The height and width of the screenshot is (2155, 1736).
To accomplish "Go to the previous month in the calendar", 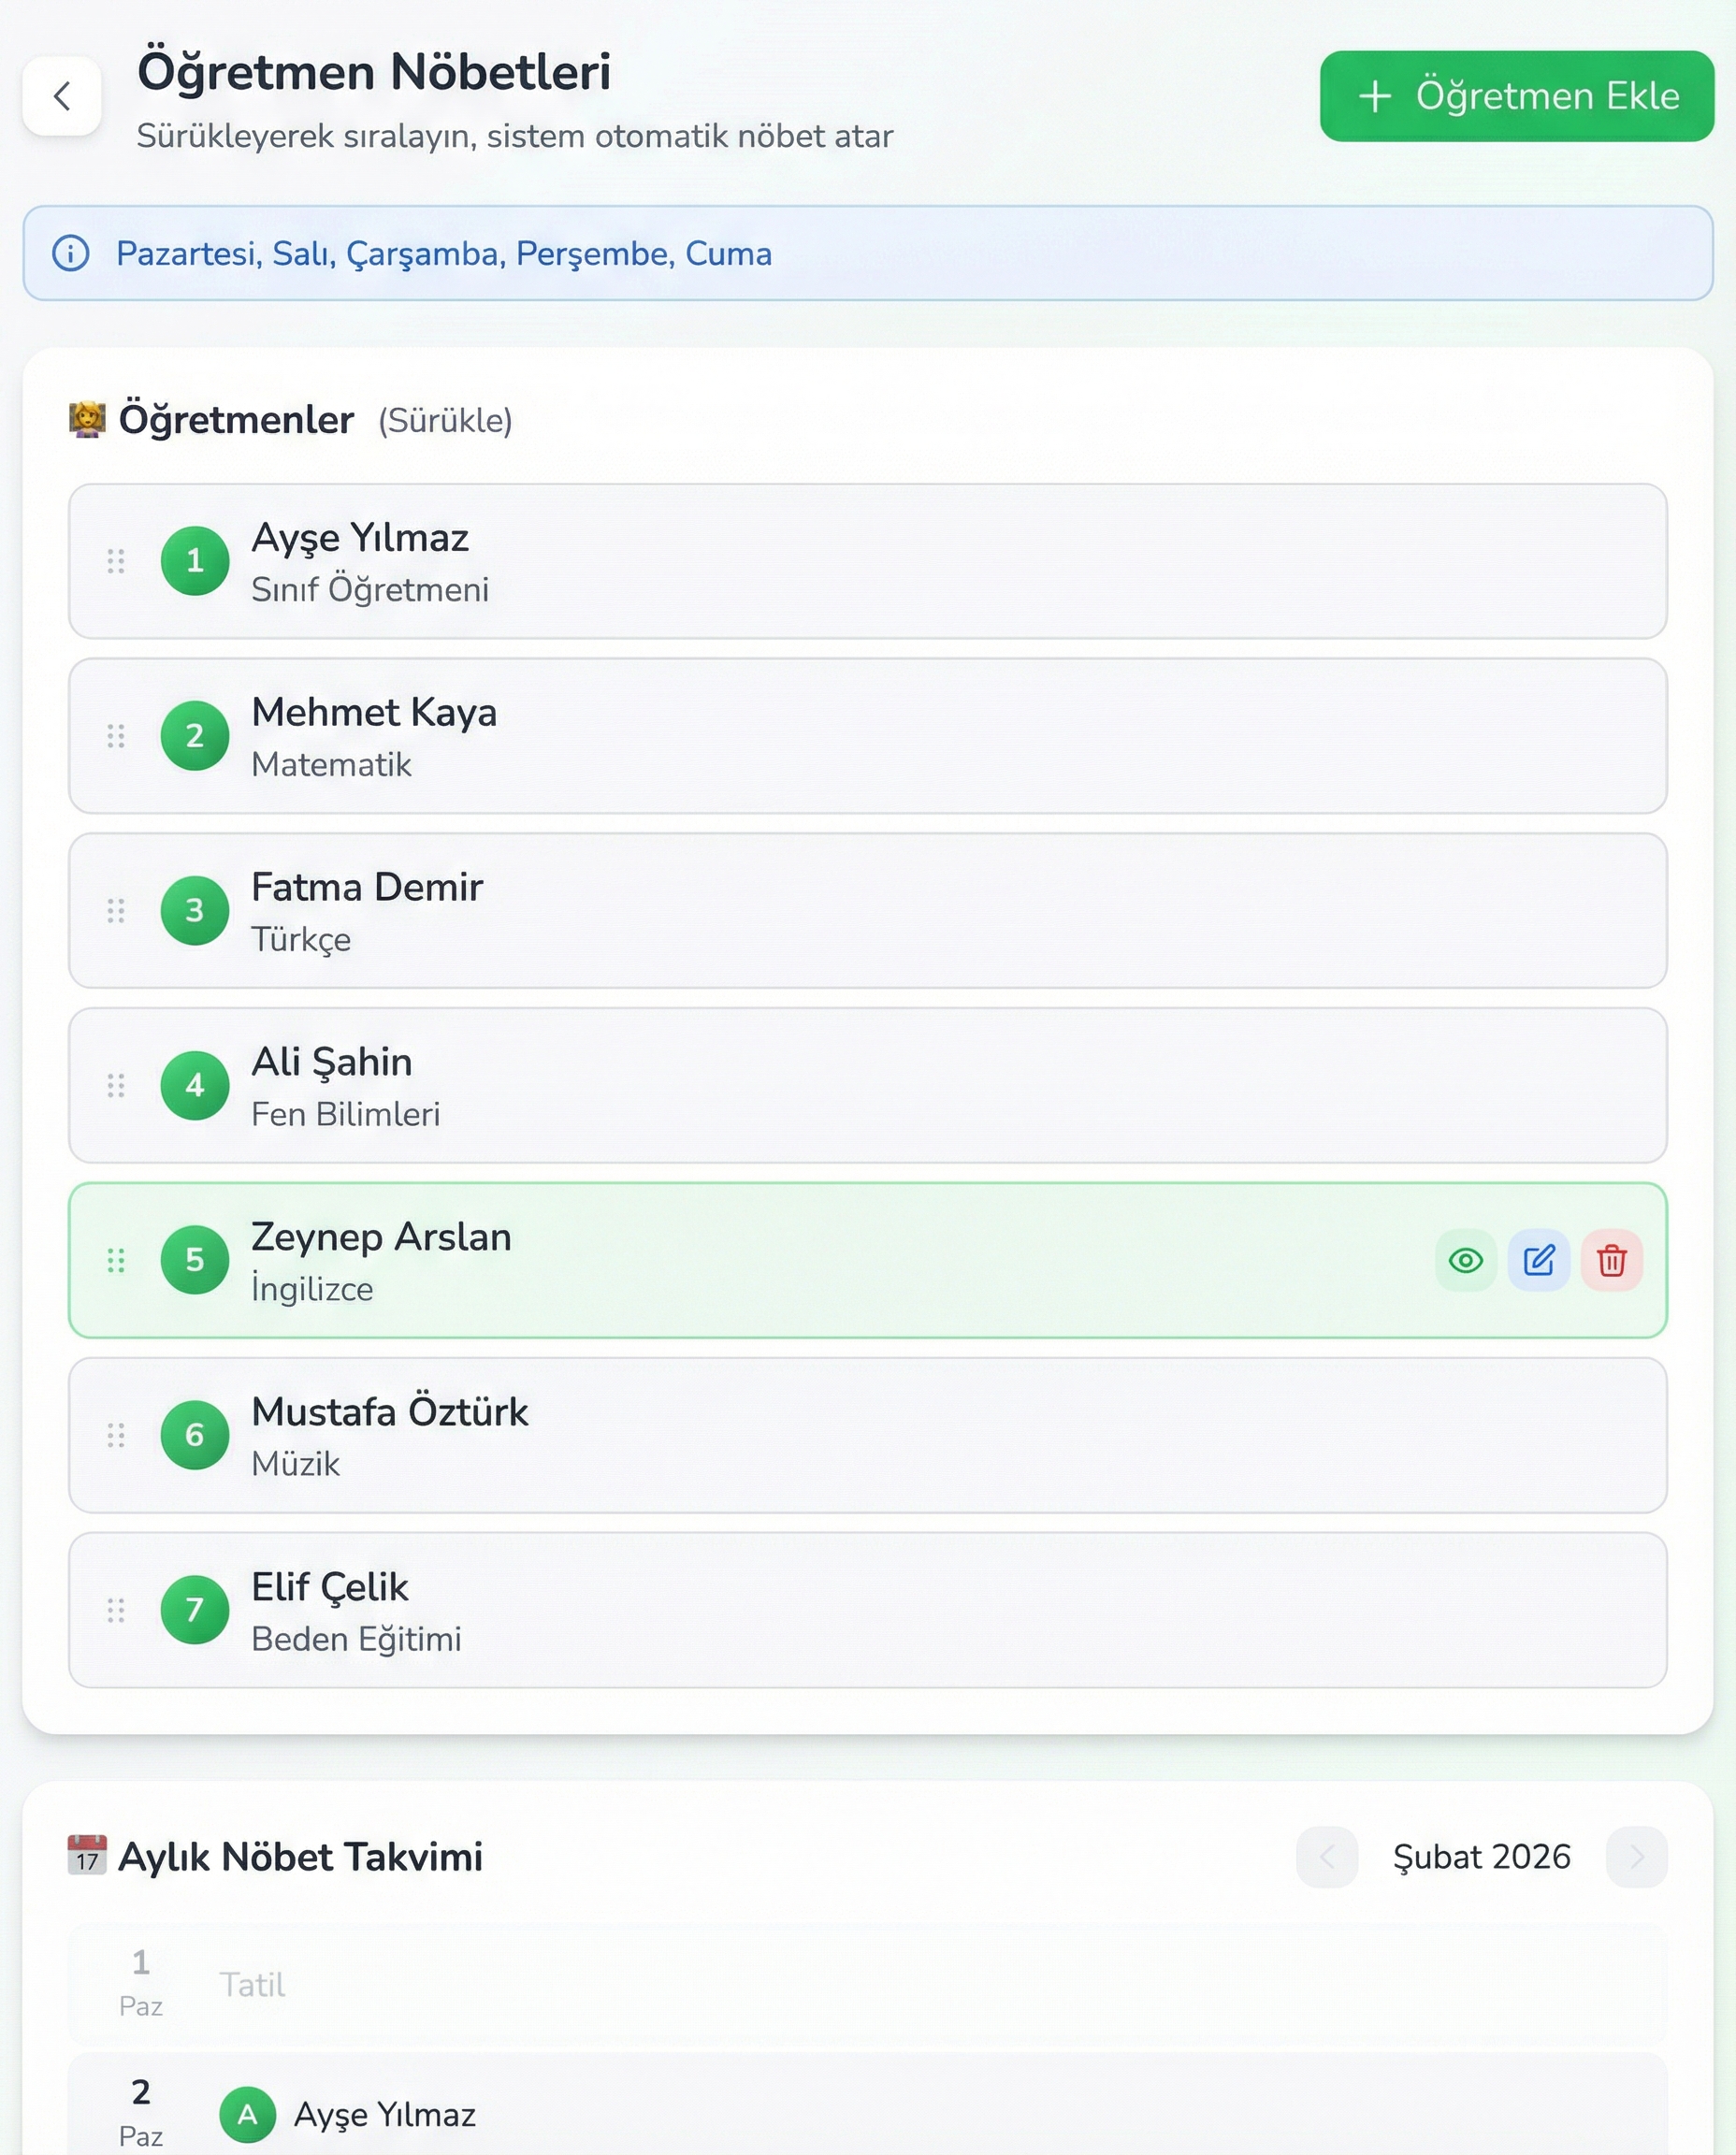I will point(1326,1857).
